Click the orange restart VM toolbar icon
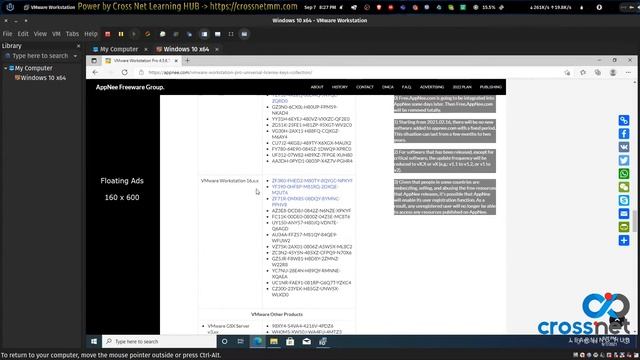640x360 pixels. [x=147, y=34]
